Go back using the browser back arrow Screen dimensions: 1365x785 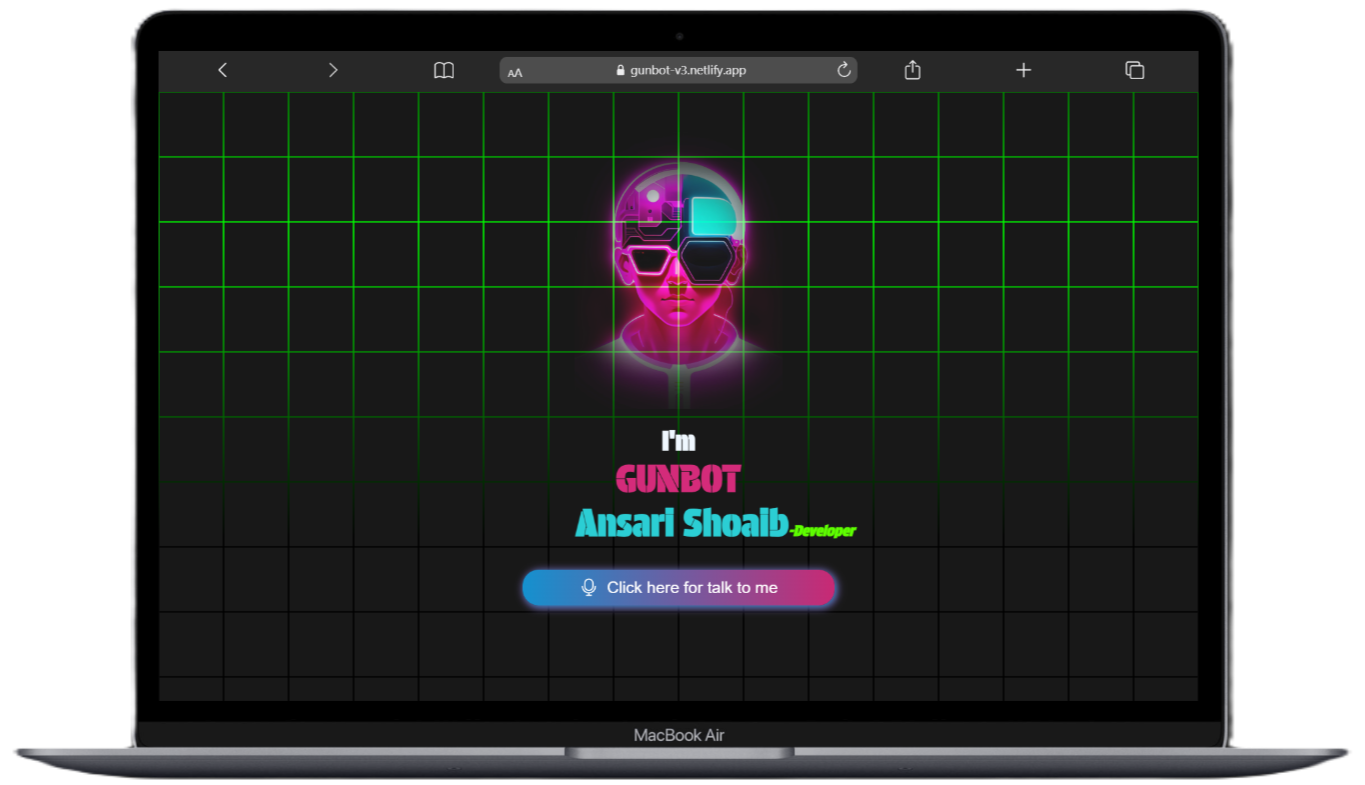point(222,70)
